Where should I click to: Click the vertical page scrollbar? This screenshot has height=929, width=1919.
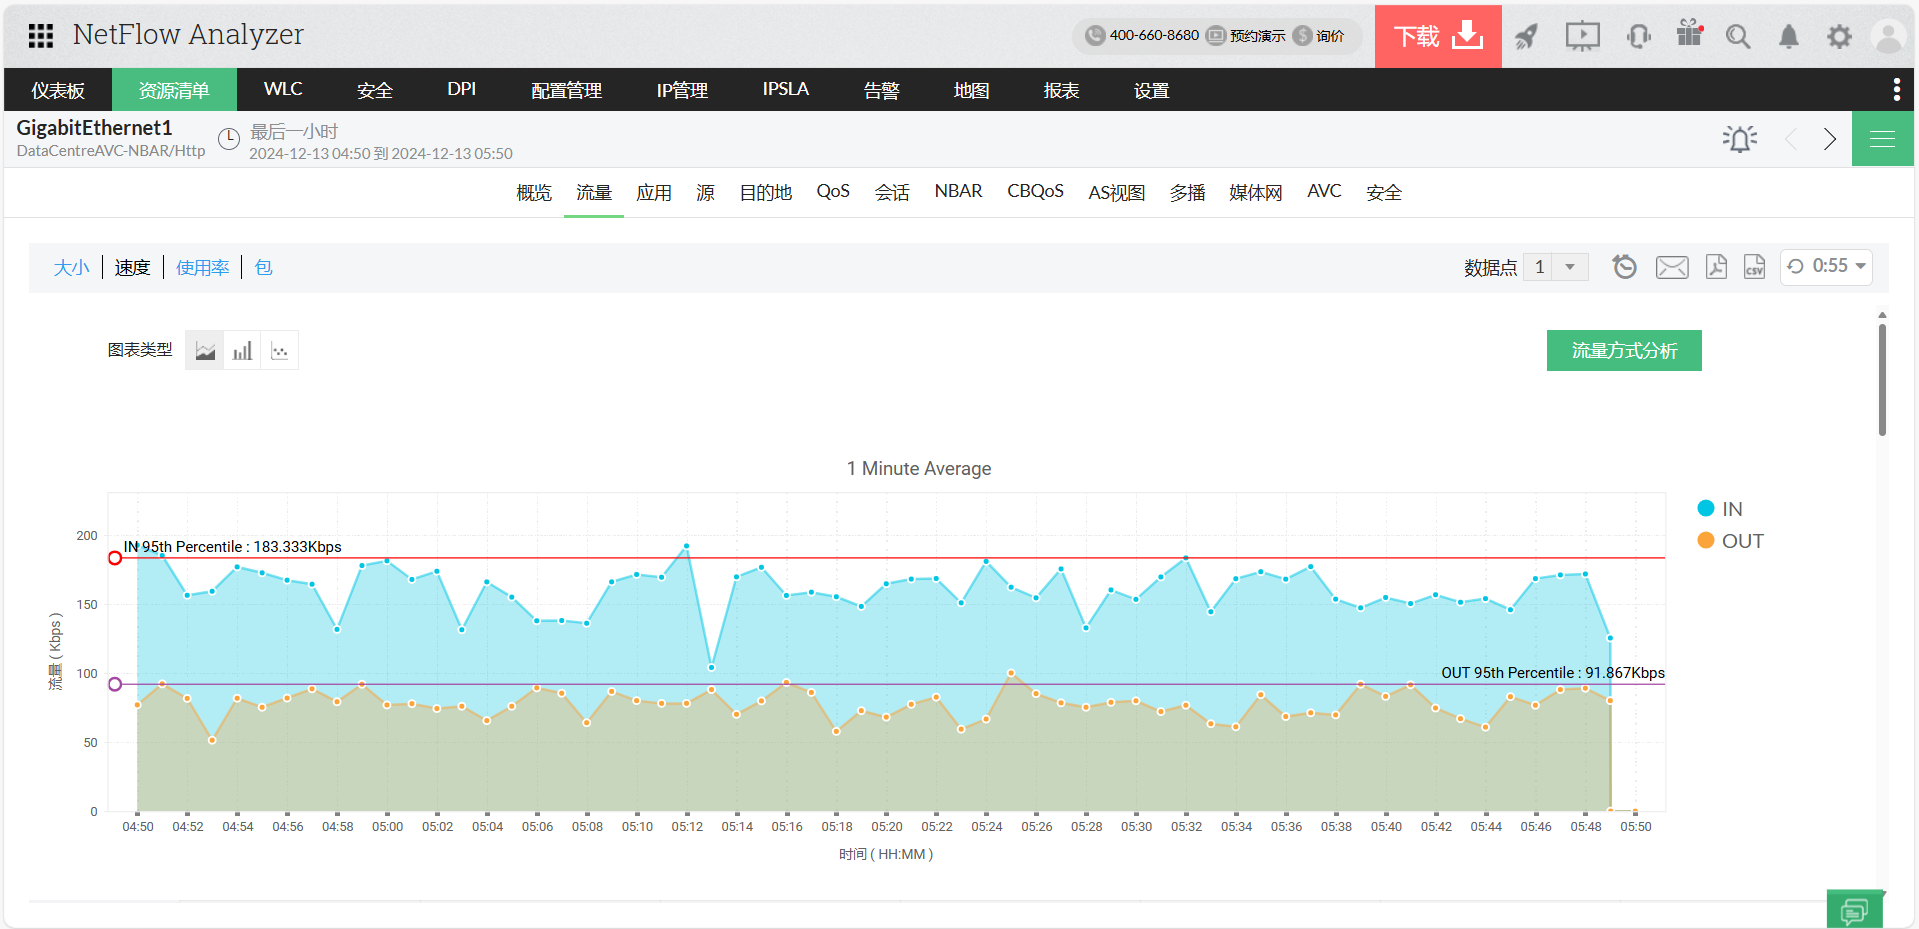point(1881,380)
